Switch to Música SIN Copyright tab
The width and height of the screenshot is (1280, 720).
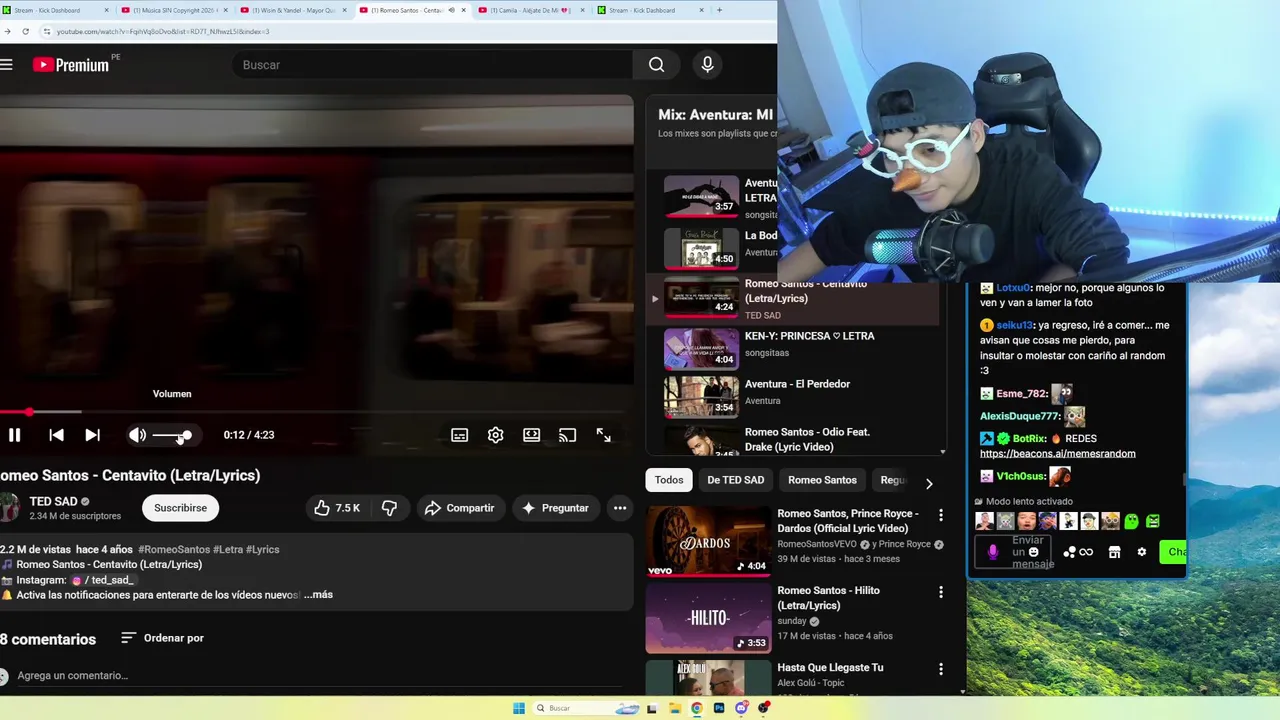(x=172, y=10)
